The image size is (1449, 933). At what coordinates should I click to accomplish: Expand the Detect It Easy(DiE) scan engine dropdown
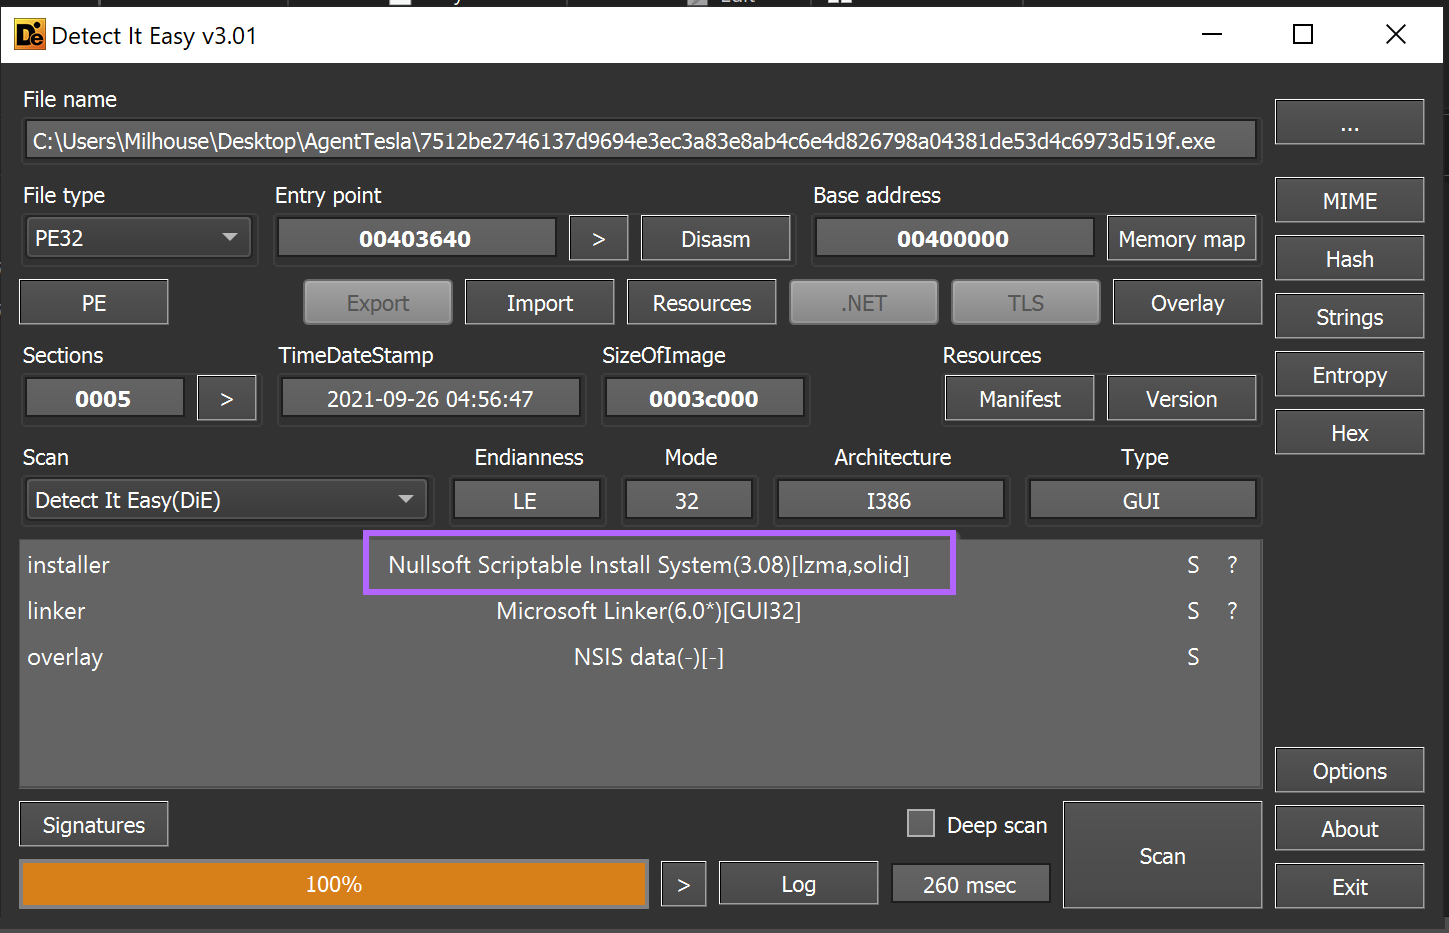[226, 500]
